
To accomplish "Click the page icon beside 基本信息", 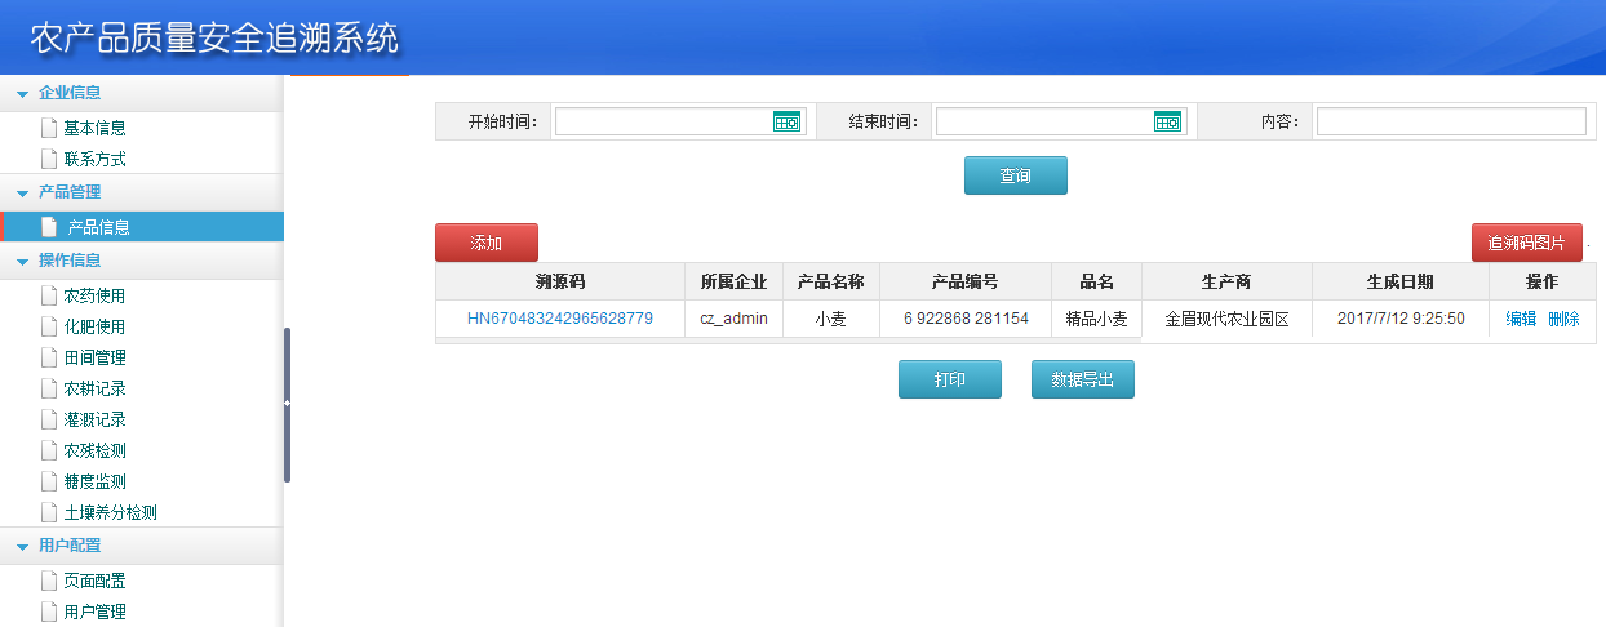I will pyautogui.click(x=48, y=128).
